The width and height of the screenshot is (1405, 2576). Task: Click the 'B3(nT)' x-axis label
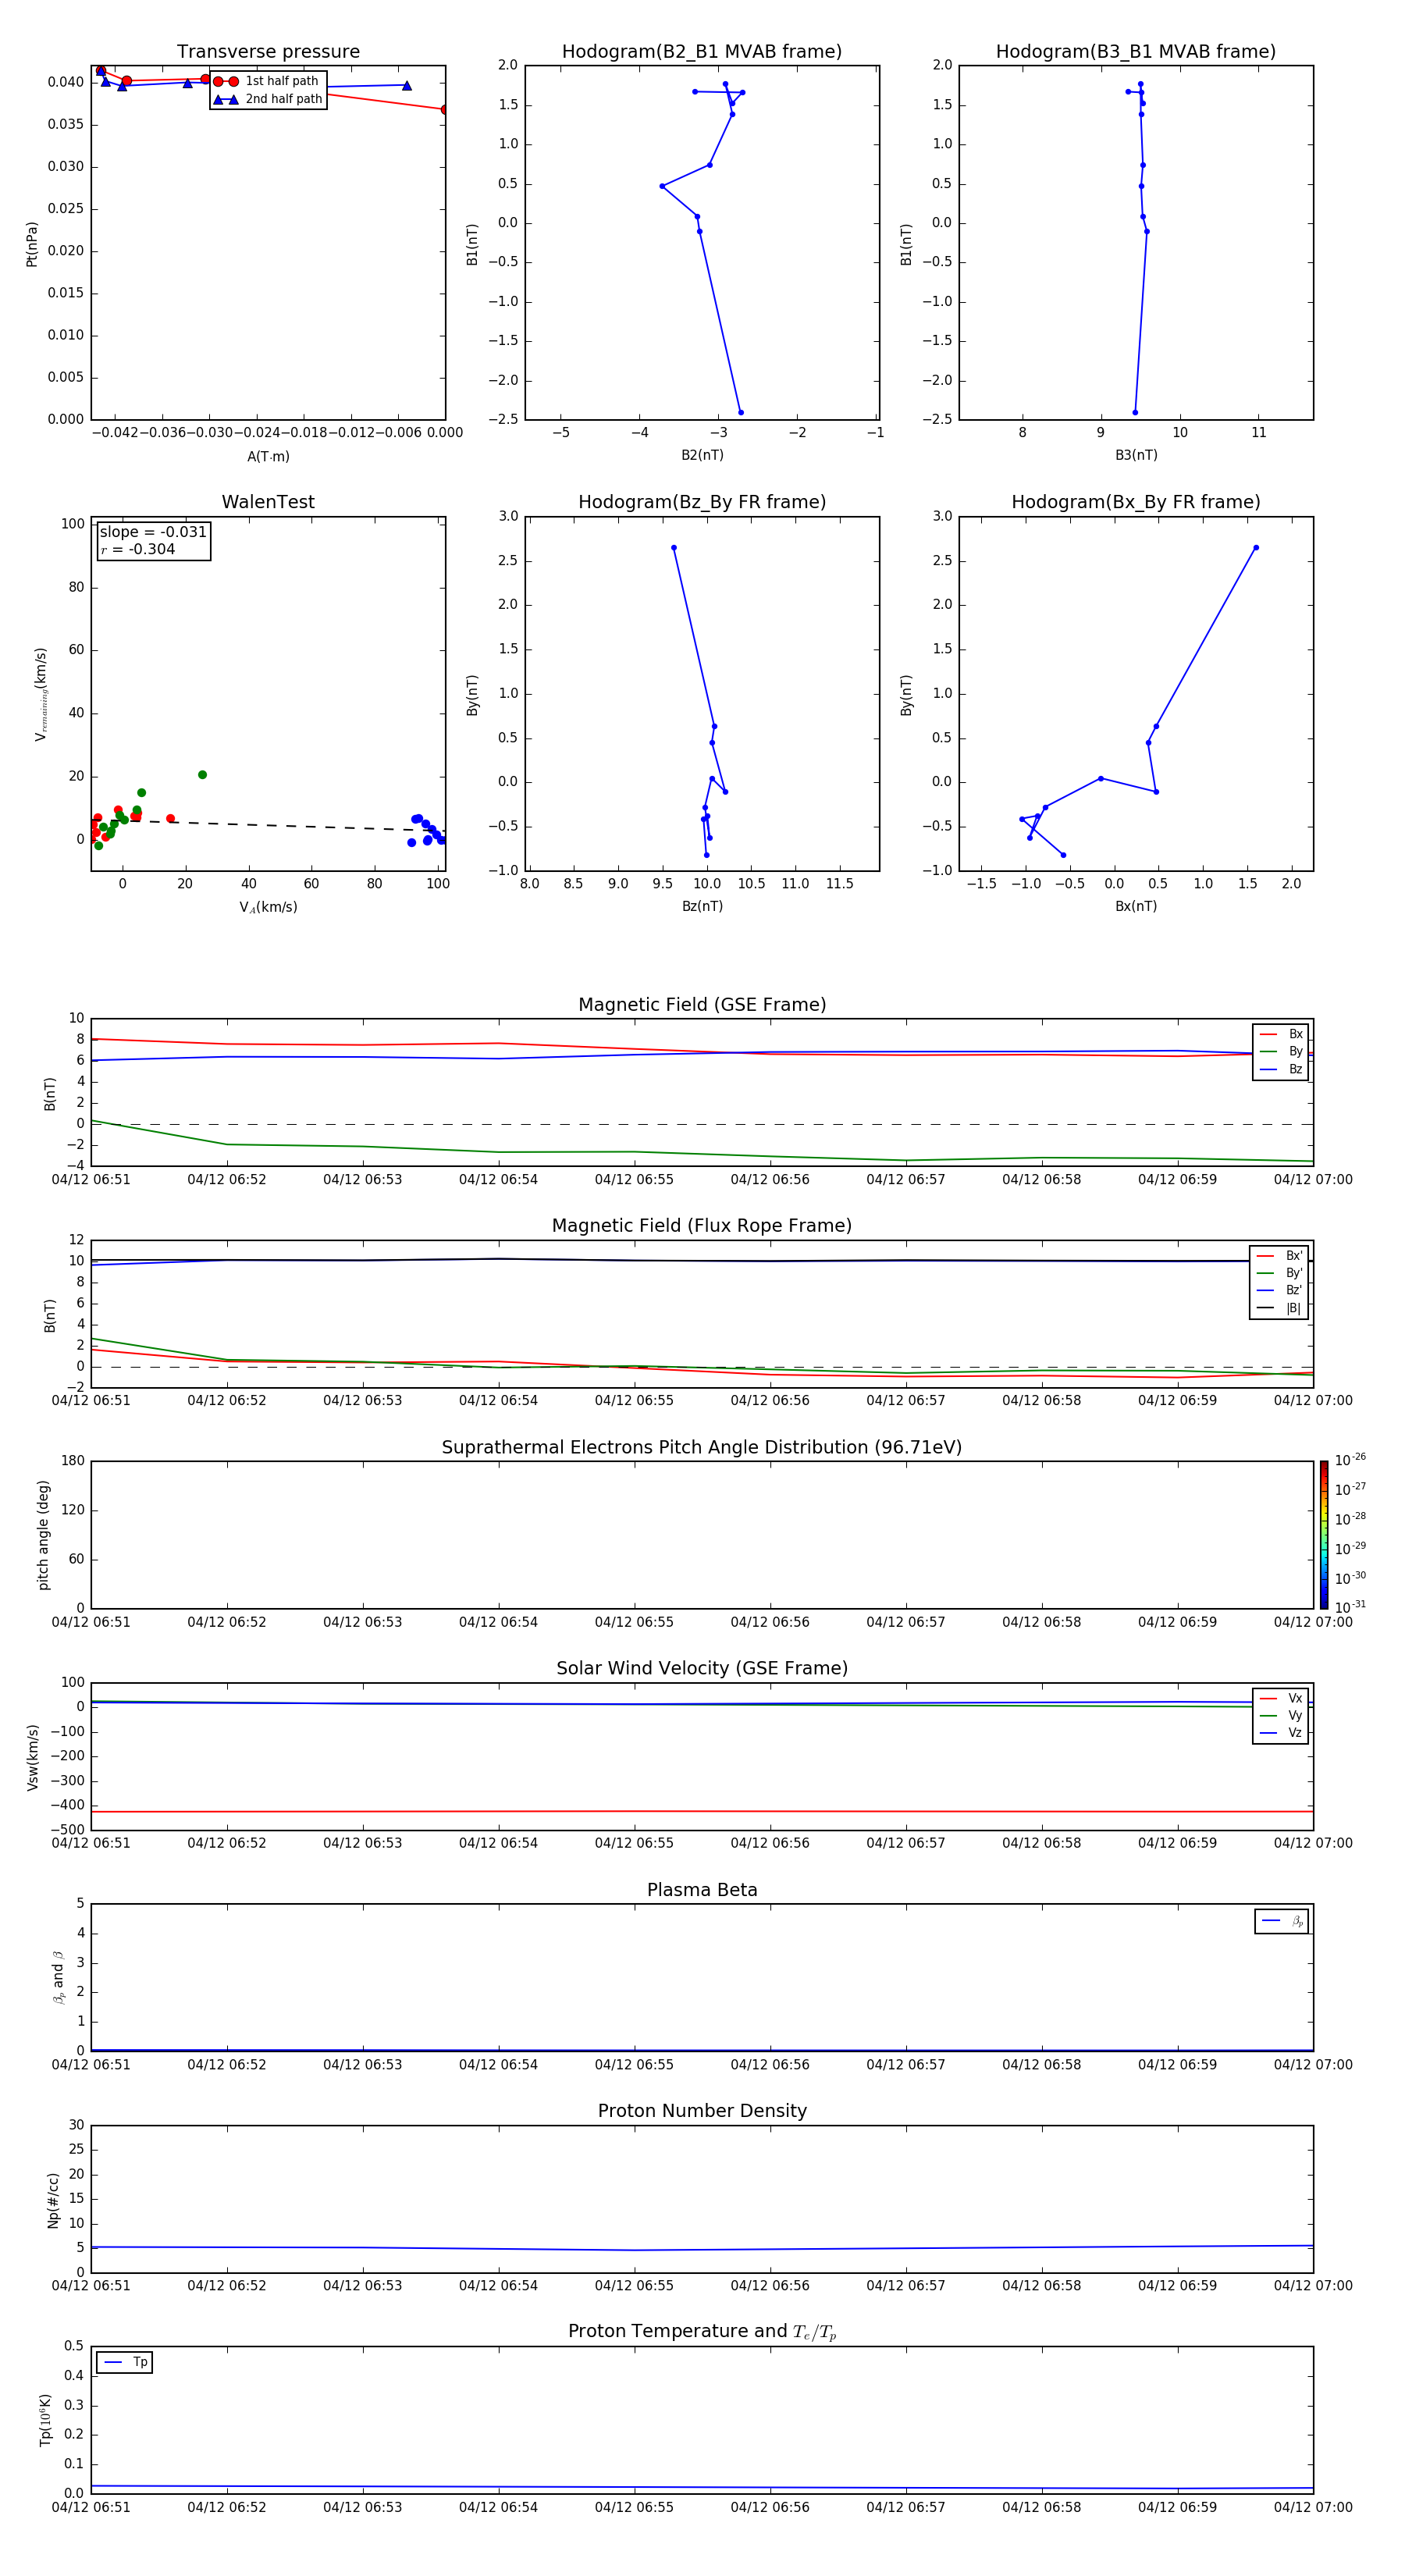pos(1136,455)
